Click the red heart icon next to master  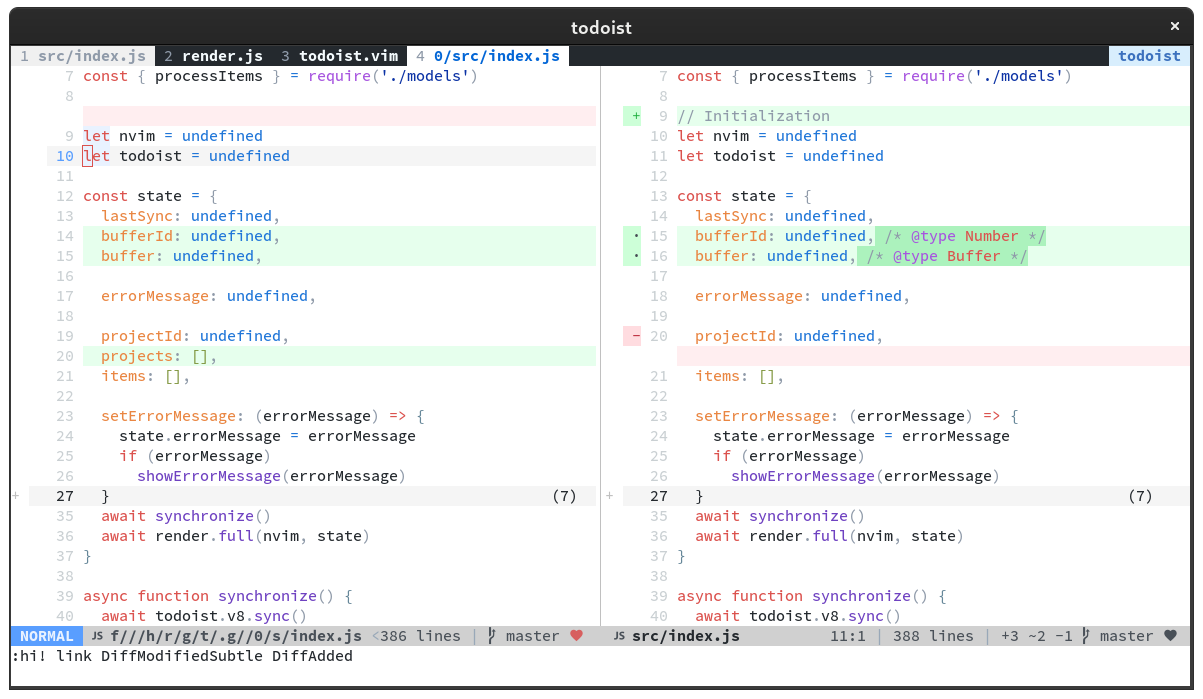(578, 634)
